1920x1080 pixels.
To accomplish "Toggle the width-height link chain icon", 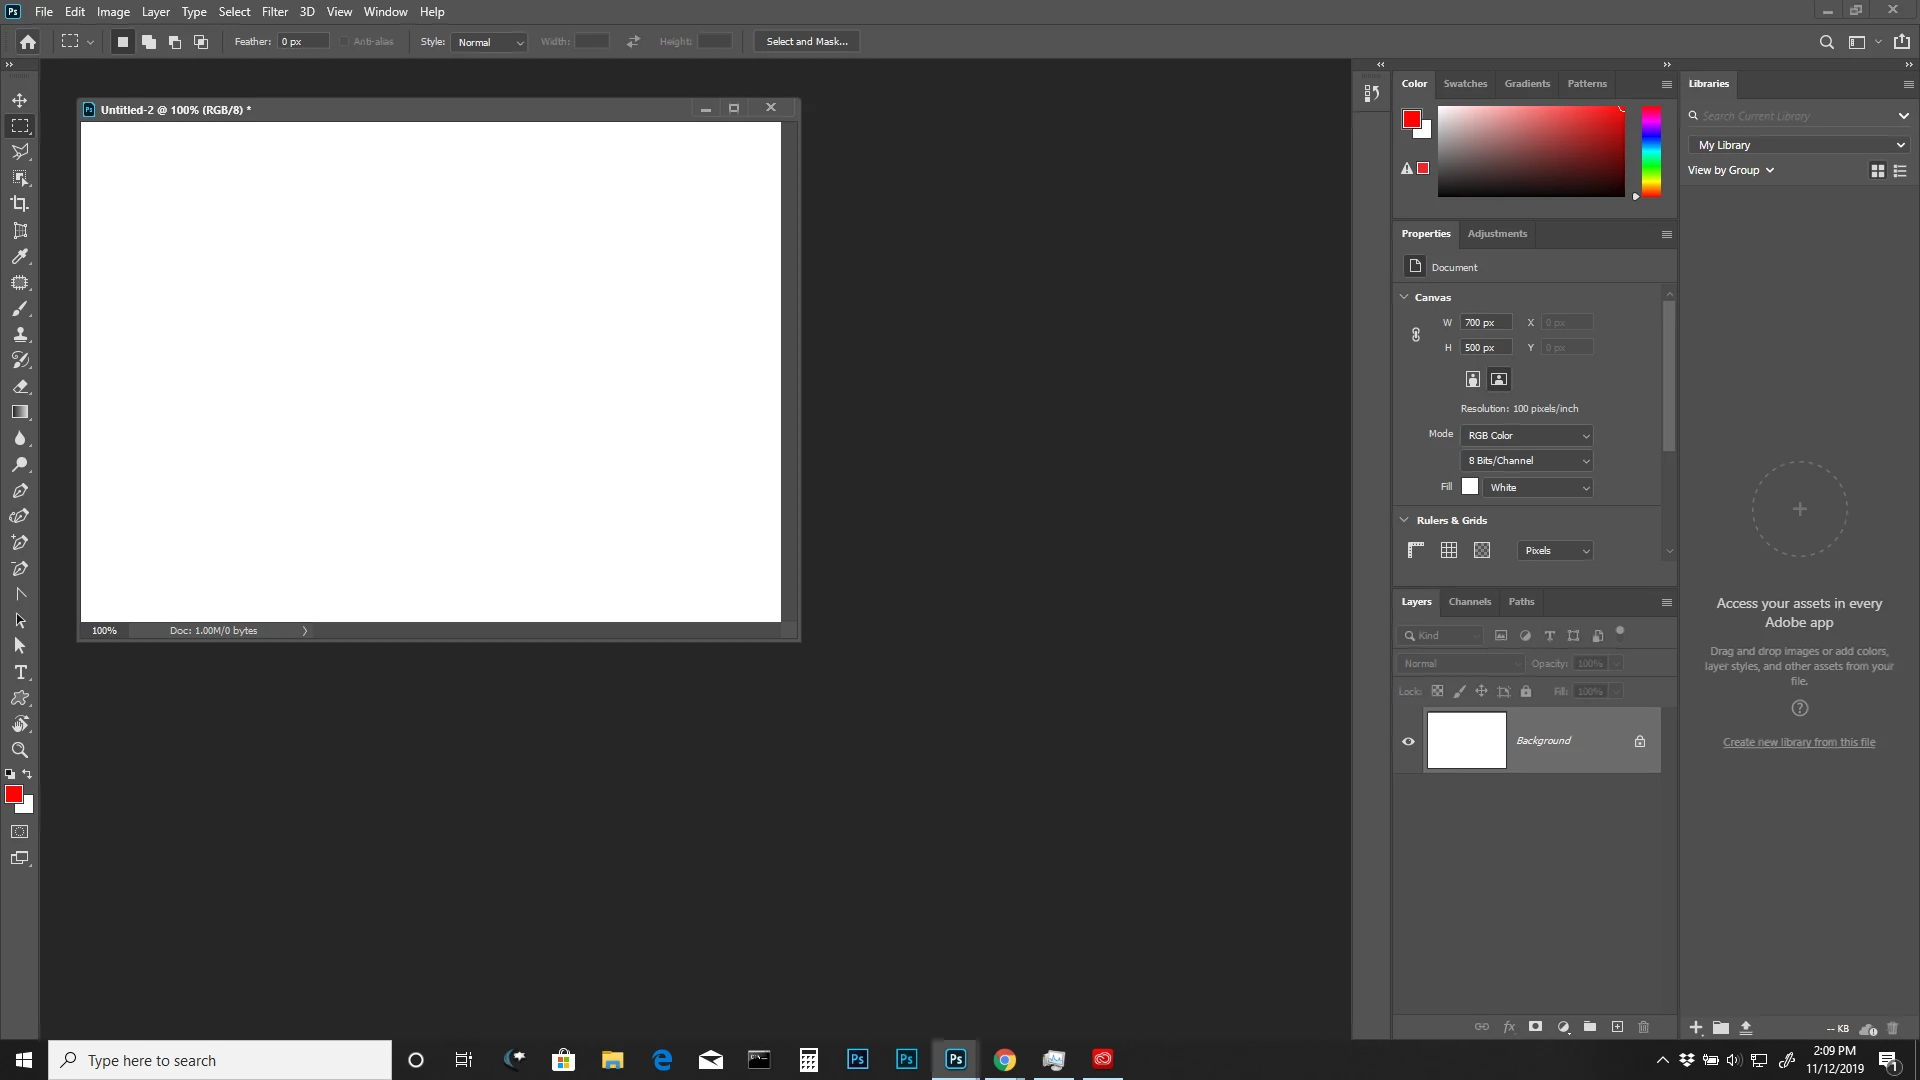I will (x=1416, y=335).
